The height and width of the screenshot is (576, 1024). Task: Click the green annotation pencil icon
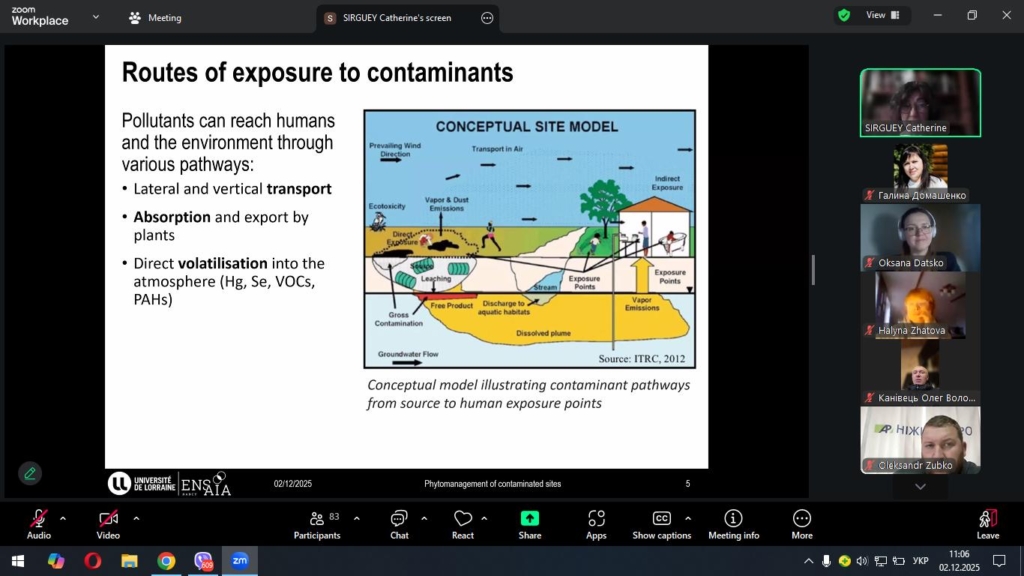(30, 473)
